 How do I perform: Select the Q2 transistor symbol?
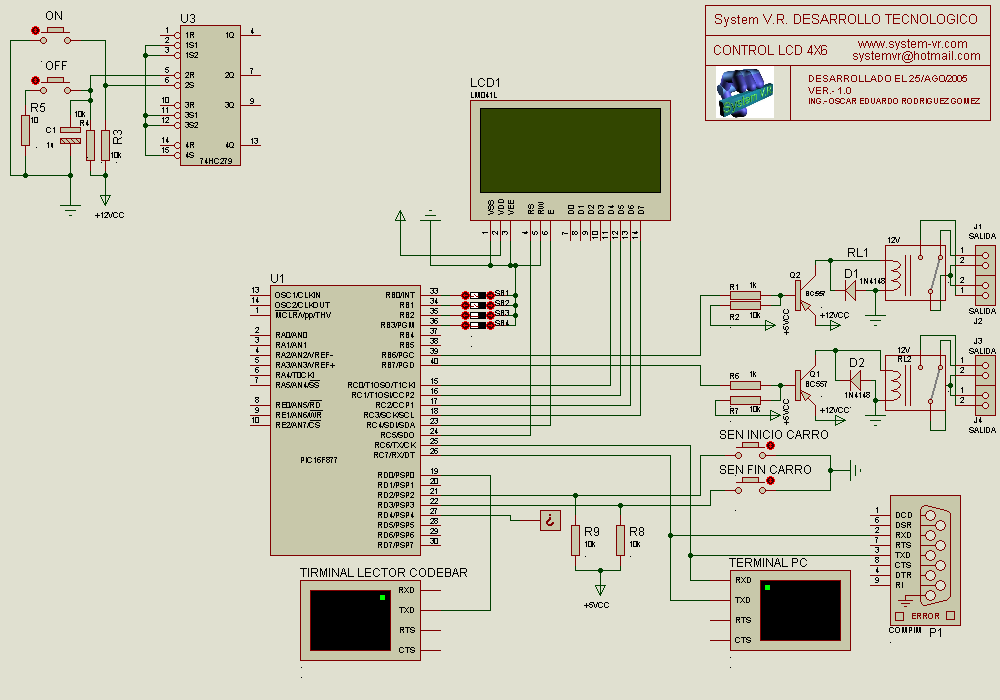pos(801,293)
